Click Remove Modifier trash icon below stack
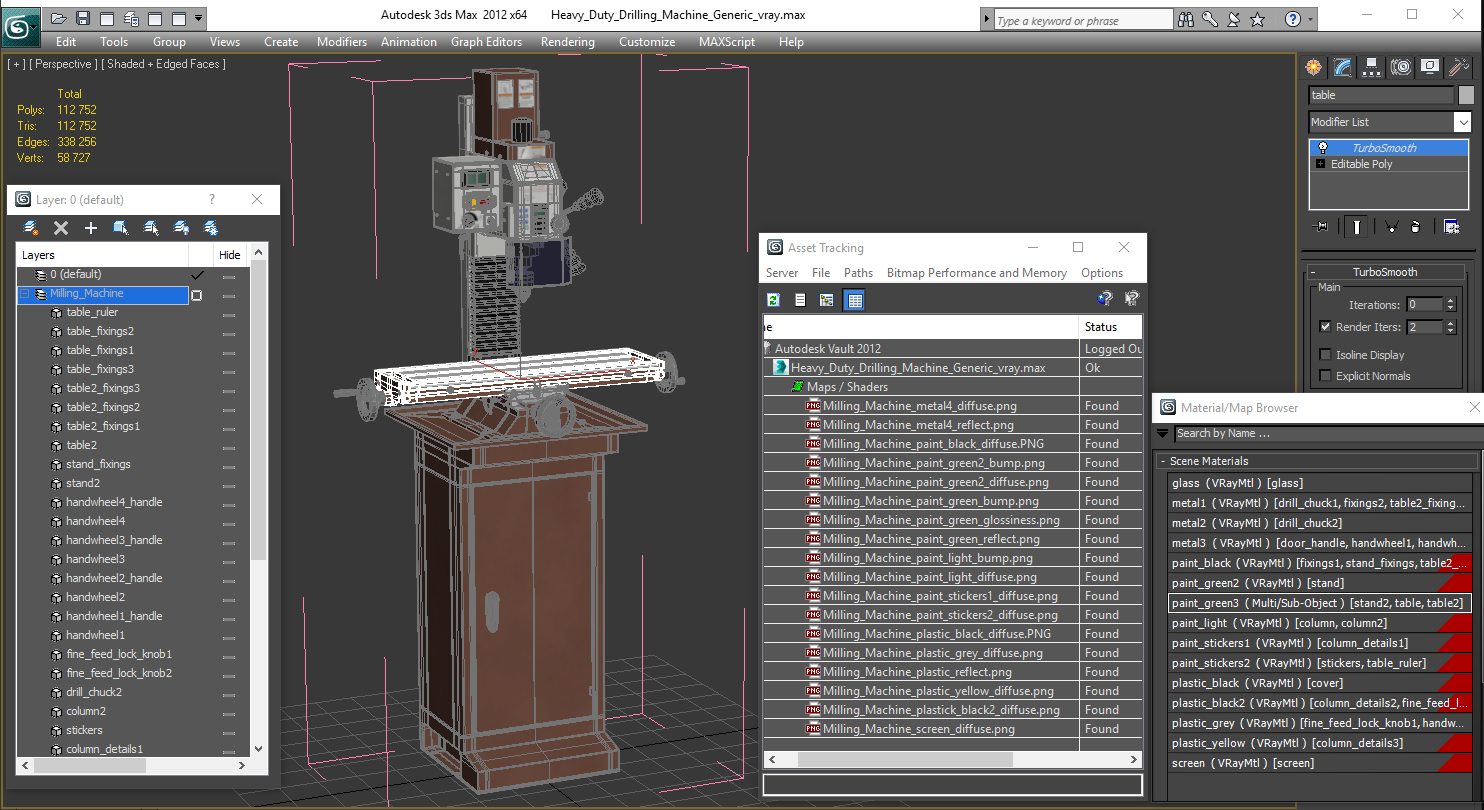The width and height of the screenshot is (1484, 810). point(1414,227)
